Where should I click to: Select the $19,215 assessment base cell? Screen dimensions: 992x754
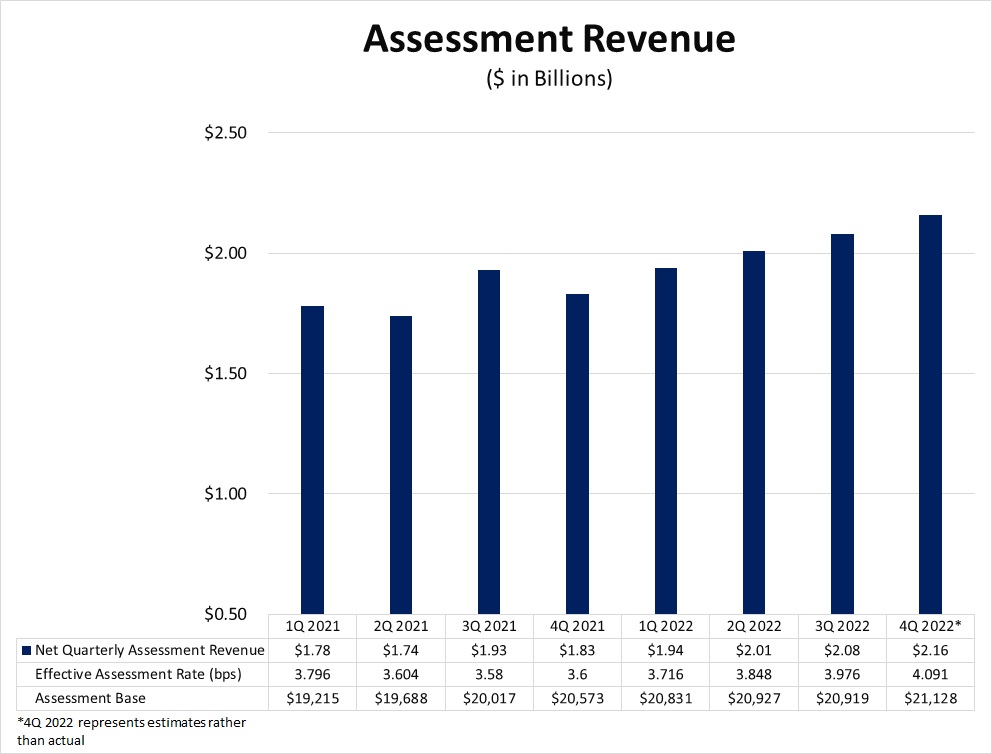[312, 698]
